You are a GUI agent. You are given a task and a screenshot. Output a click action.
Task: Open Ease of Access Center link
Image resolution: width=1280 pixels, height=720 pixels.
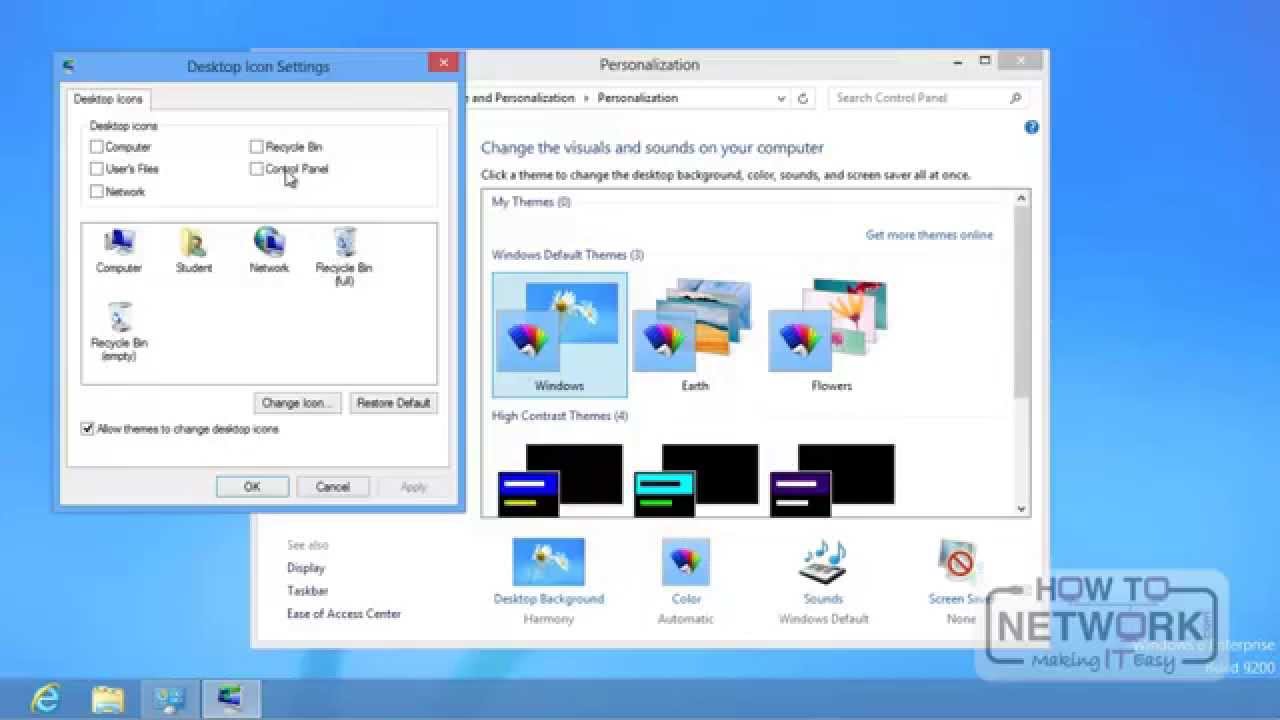pos(344,614)
